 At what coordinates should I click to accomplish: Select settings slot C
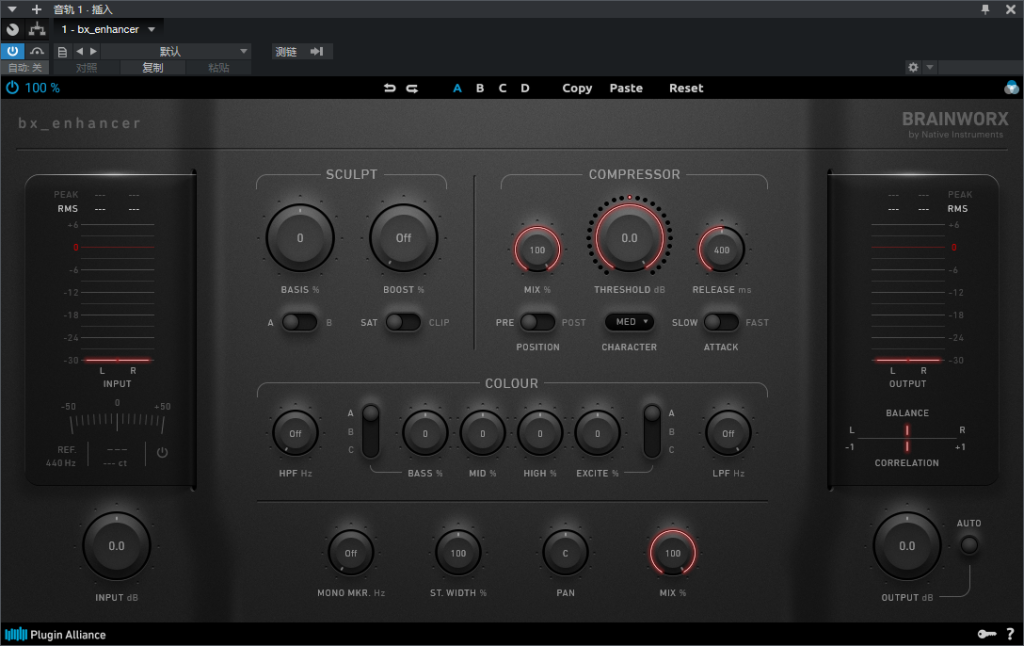pyautogui.click(x=502, y=88)
